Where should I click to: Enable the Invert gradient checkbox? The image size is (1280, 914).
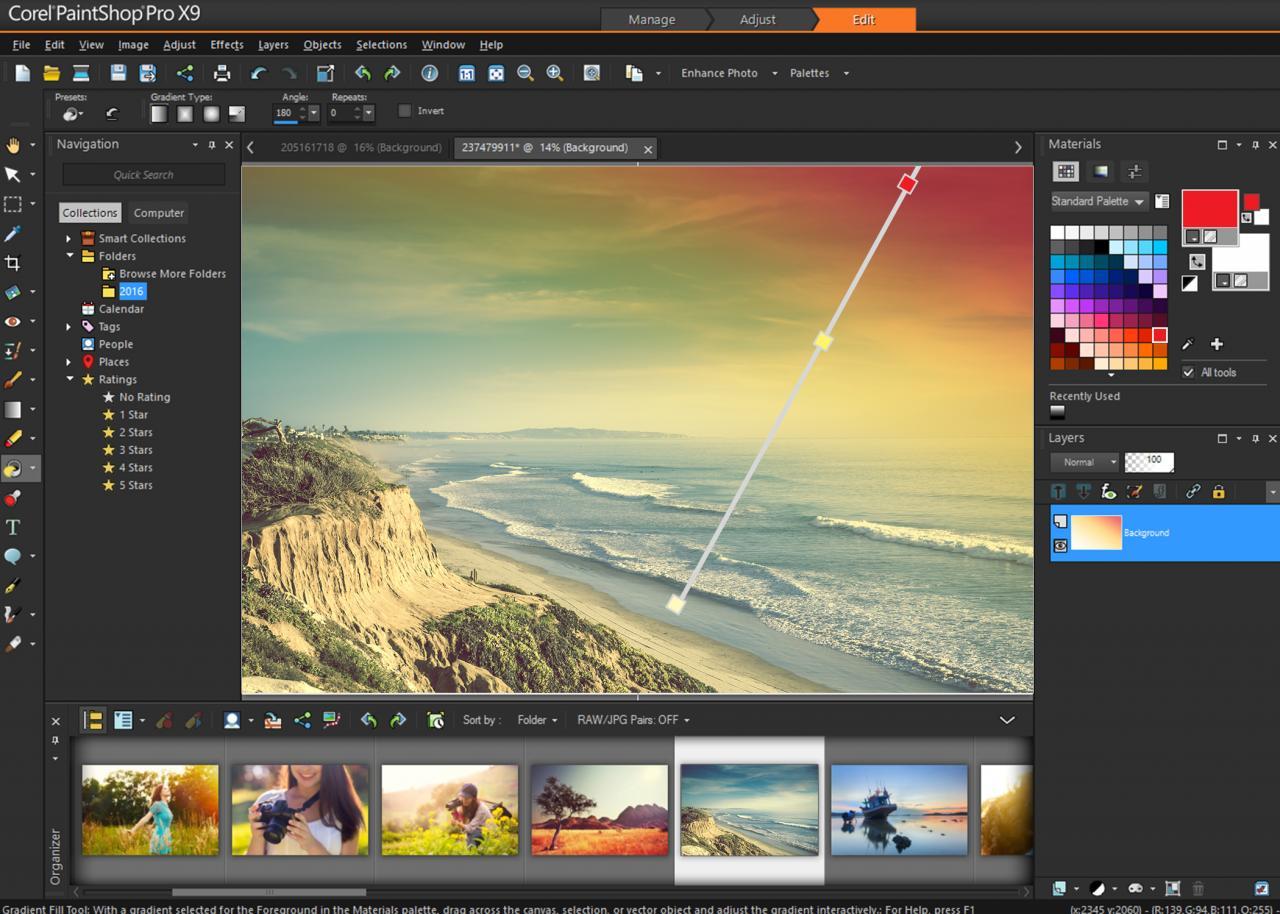(x=405, y=110)
